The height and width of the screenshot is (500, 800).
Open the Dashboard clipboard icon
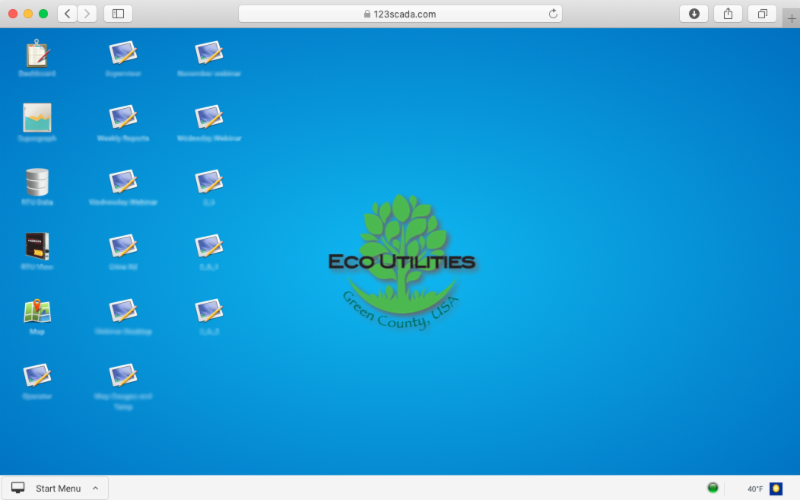pos(37,54)
